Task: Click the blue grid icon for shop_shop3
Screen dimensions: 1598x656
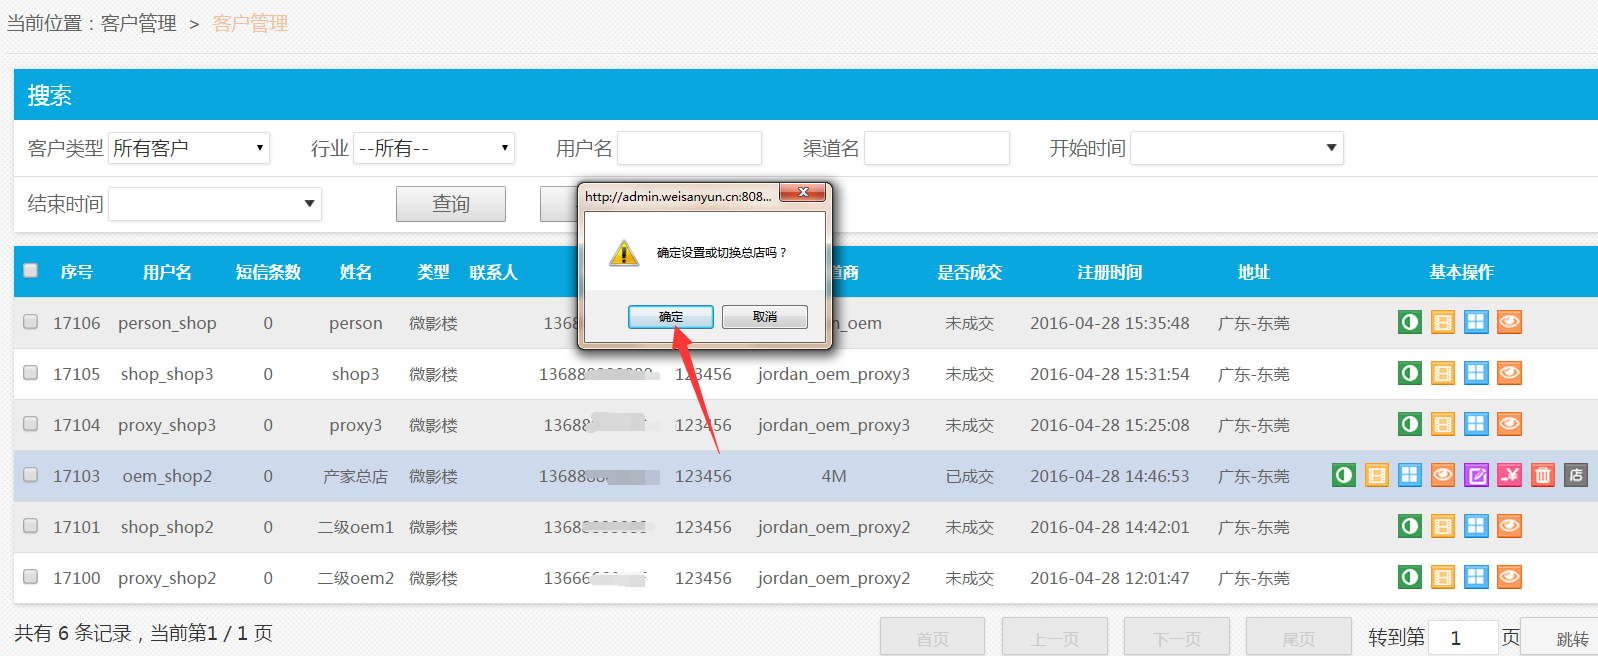Action: pyautogui.click(x=1476, y=373)
